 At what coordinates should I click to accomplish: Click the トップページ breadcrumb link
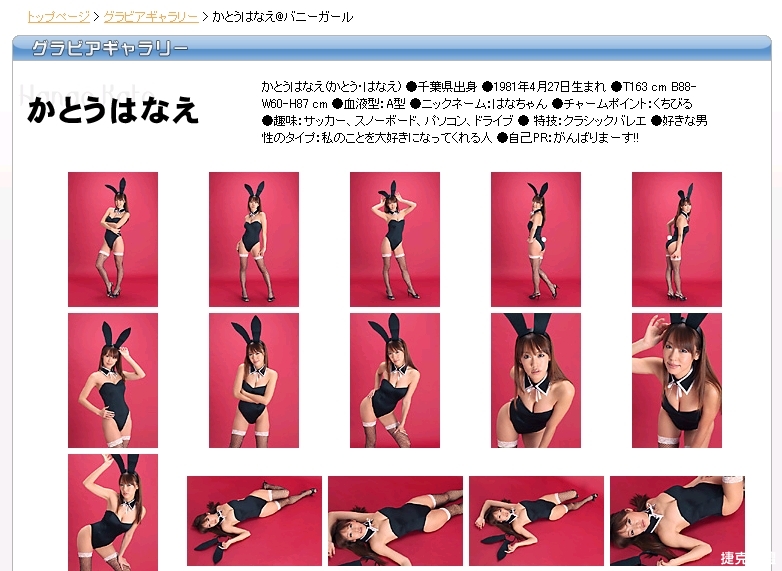pyautogui.click(x=58, y=17)
